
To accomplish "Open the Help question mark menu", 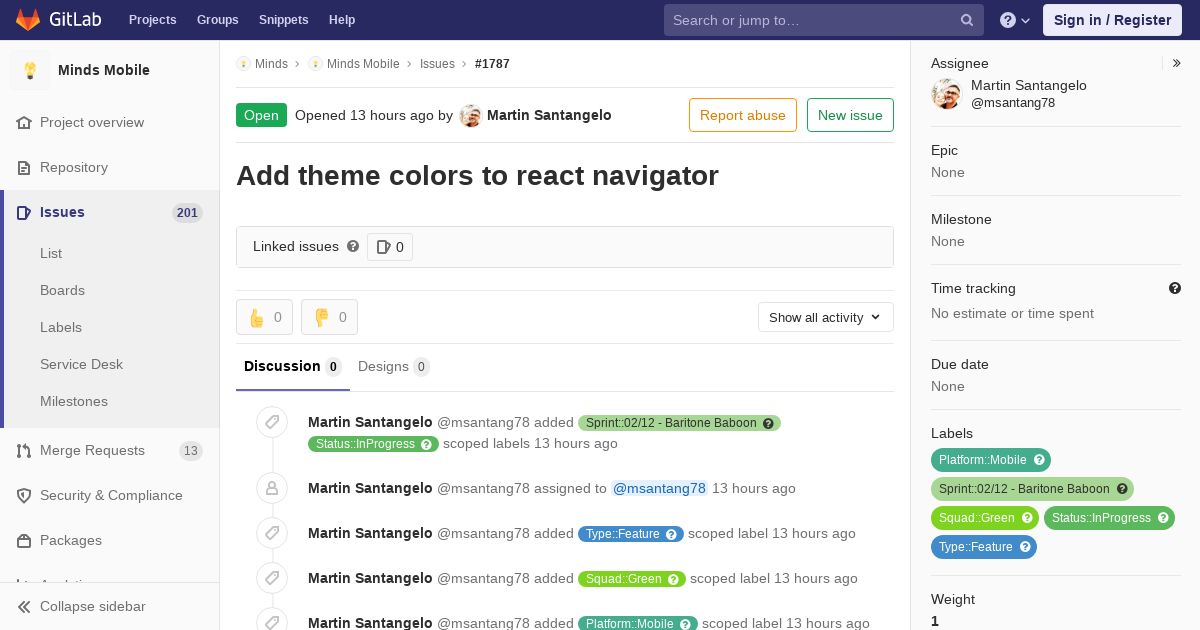I will [x=1015, y=20].
